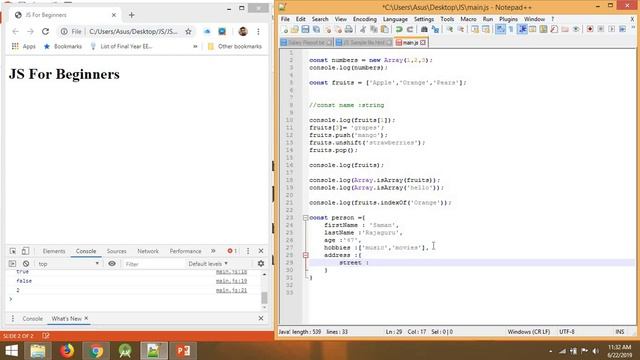This screenshot has height=360, width=640.
Task: Switch to the main.js tab in Notepad++
Action: 410,42
